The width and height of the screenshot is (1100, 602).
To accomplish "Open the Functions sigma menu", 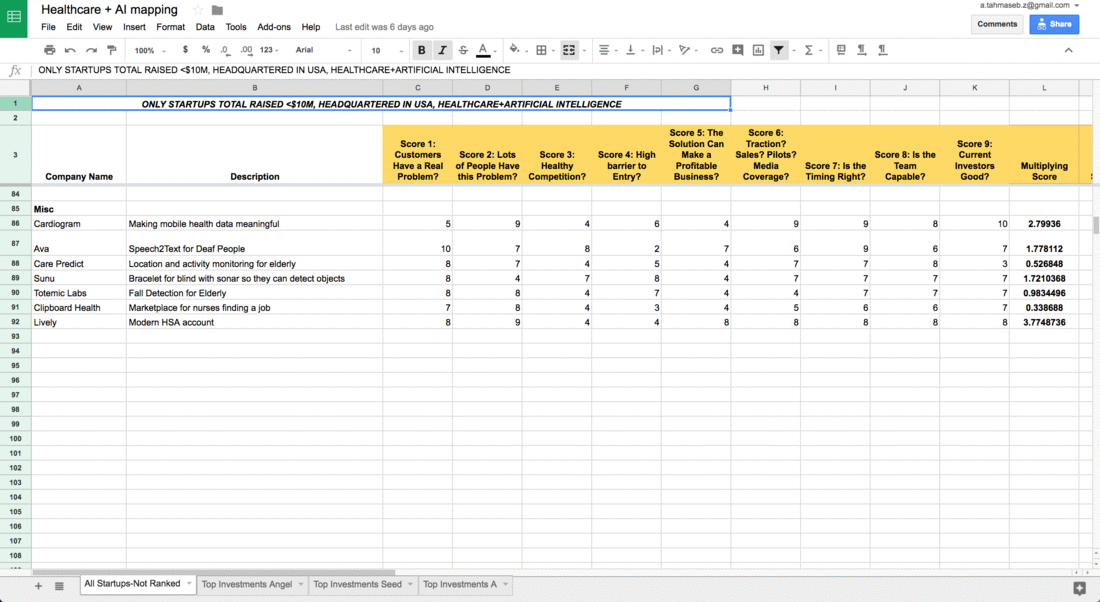I will (809, 50).
